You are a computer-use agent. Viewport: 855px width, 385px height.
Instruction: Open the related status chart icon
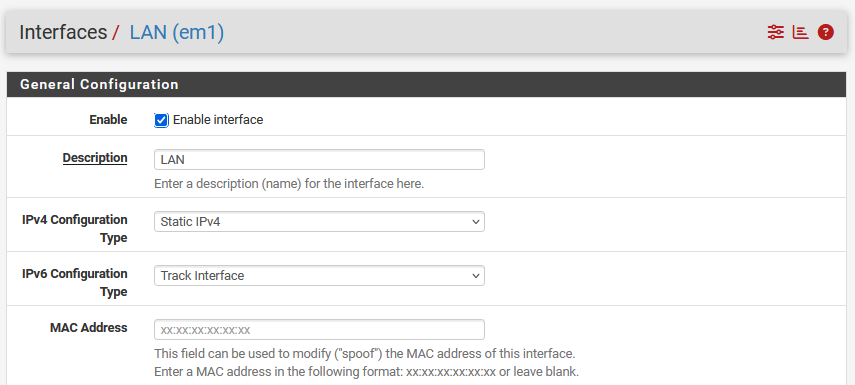click(x=800, y=32)
